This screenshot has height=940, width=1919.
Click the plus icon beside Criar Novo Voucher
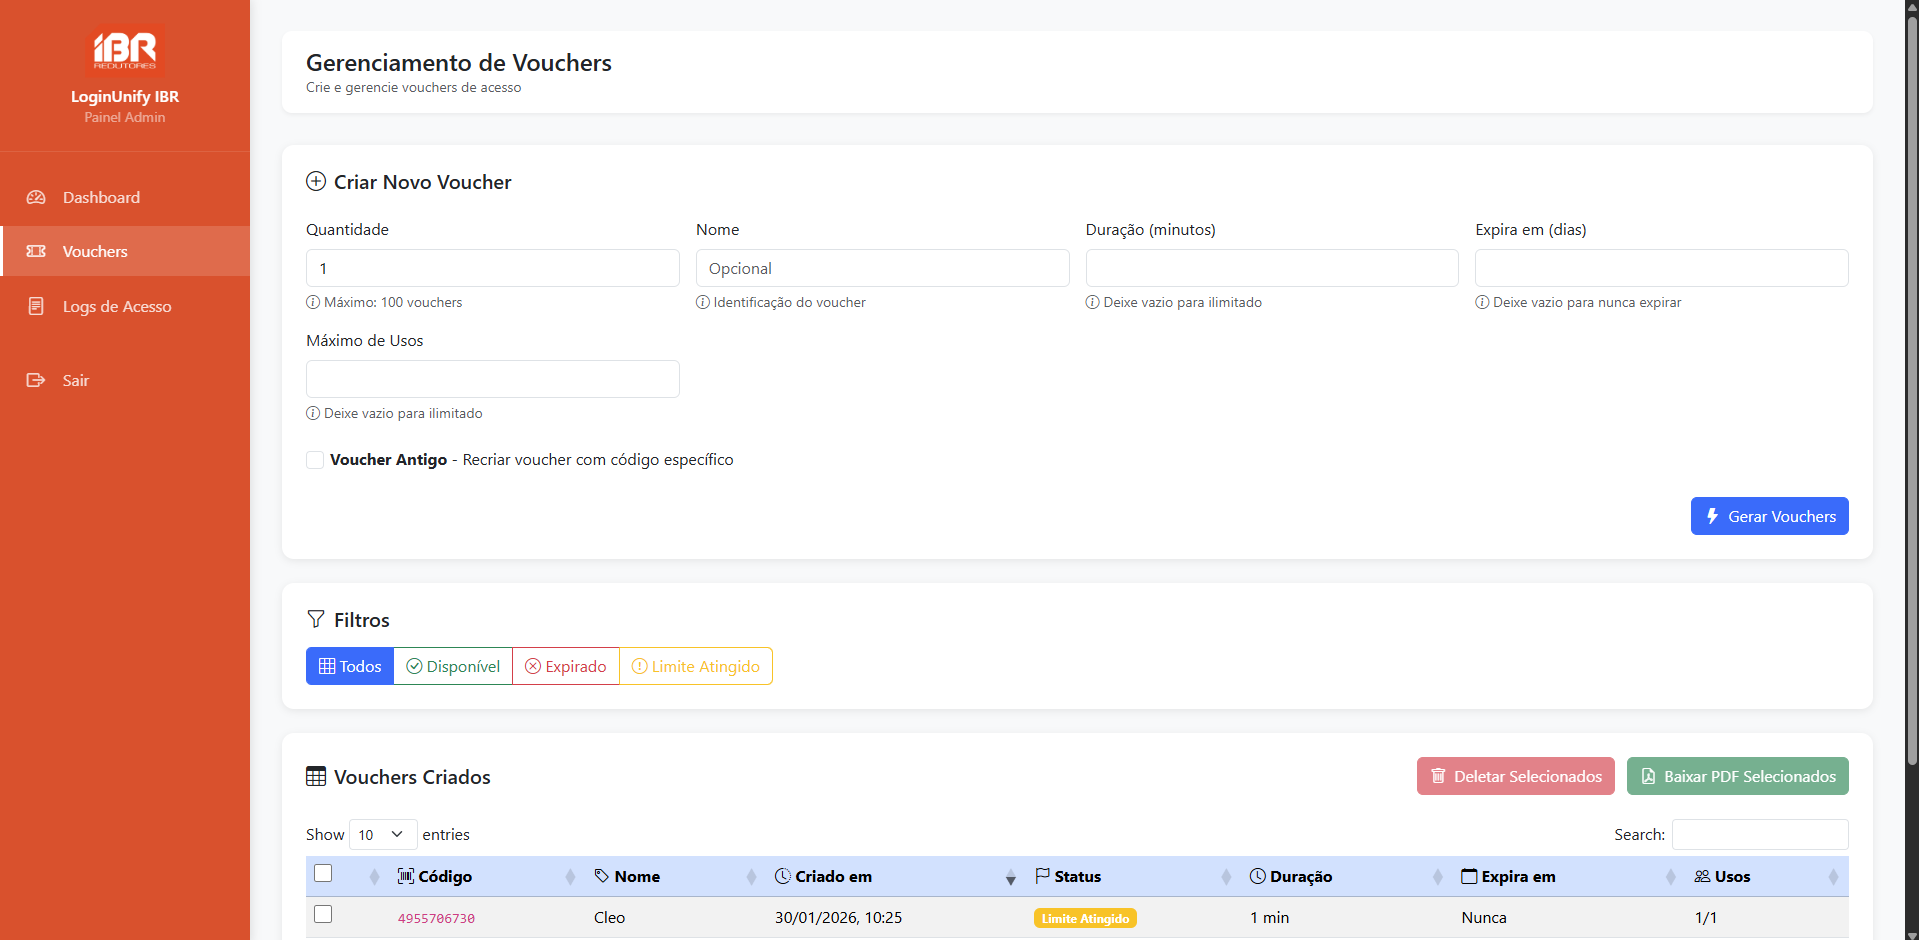(x=315, y=182)
